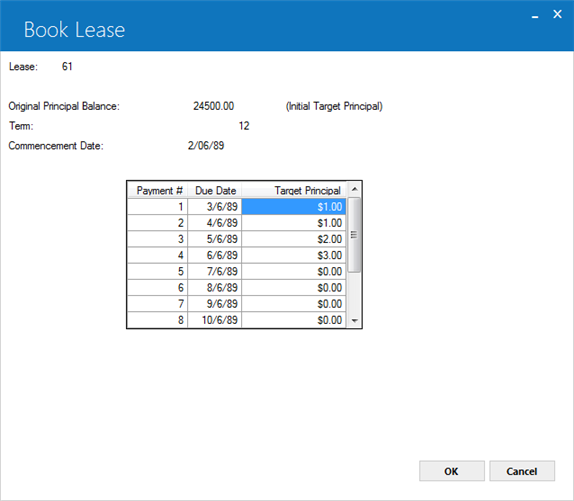Screen dimensions: 574x501
Task: Click the scroll down arrow in the payment table
Action: pyautogui.click(x=354, y=321)
